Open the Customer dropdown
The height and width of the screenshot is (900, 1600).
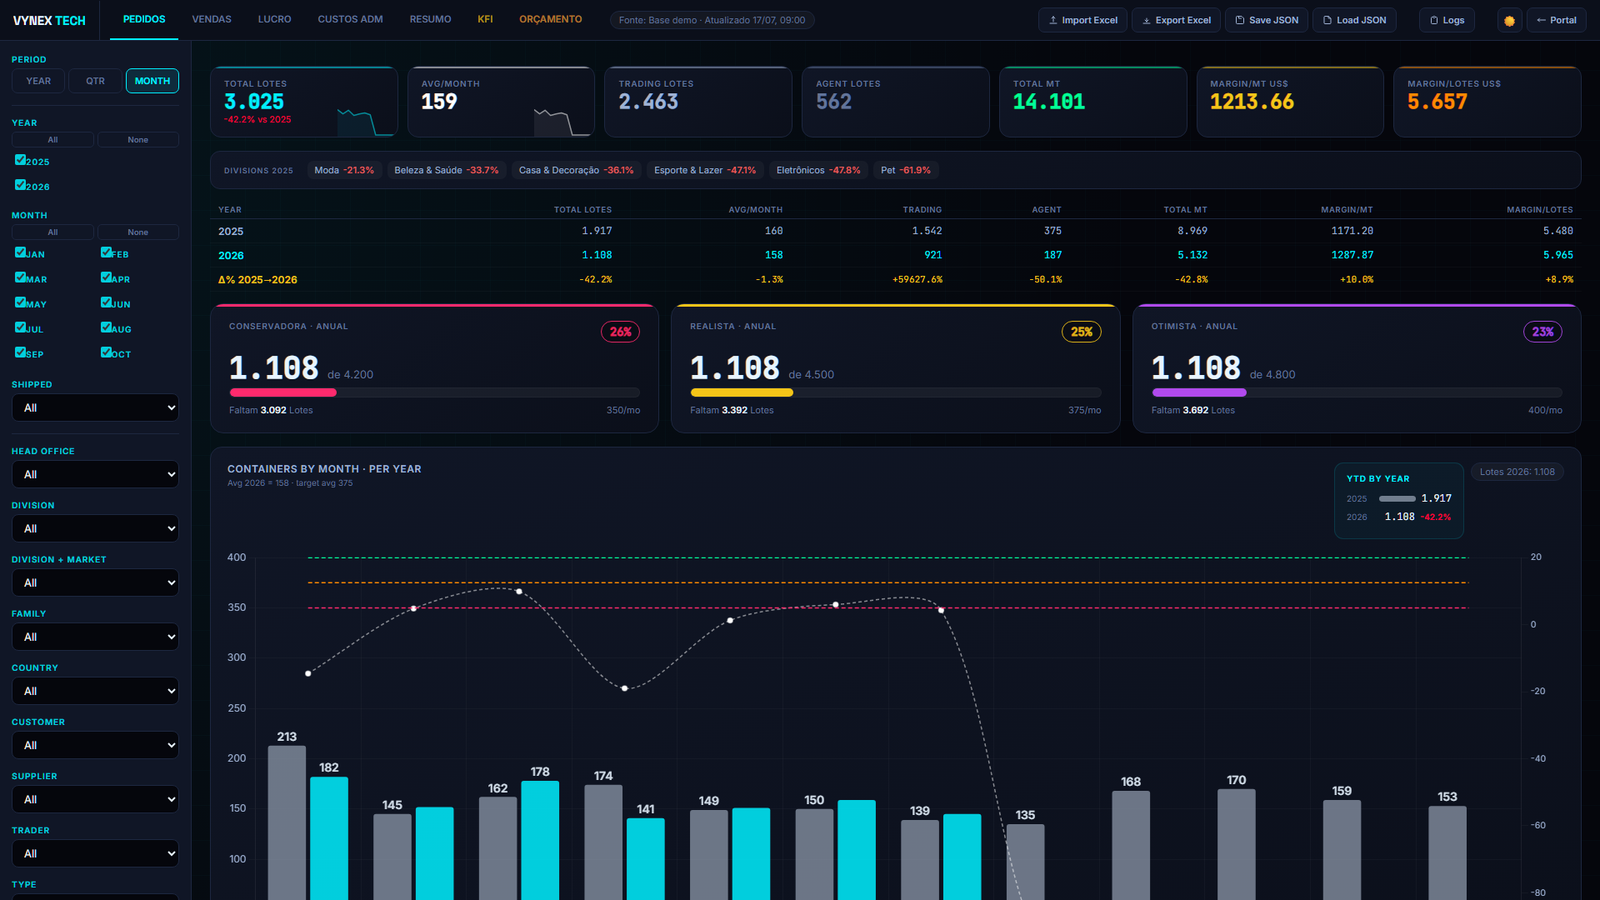click(95, 745)
